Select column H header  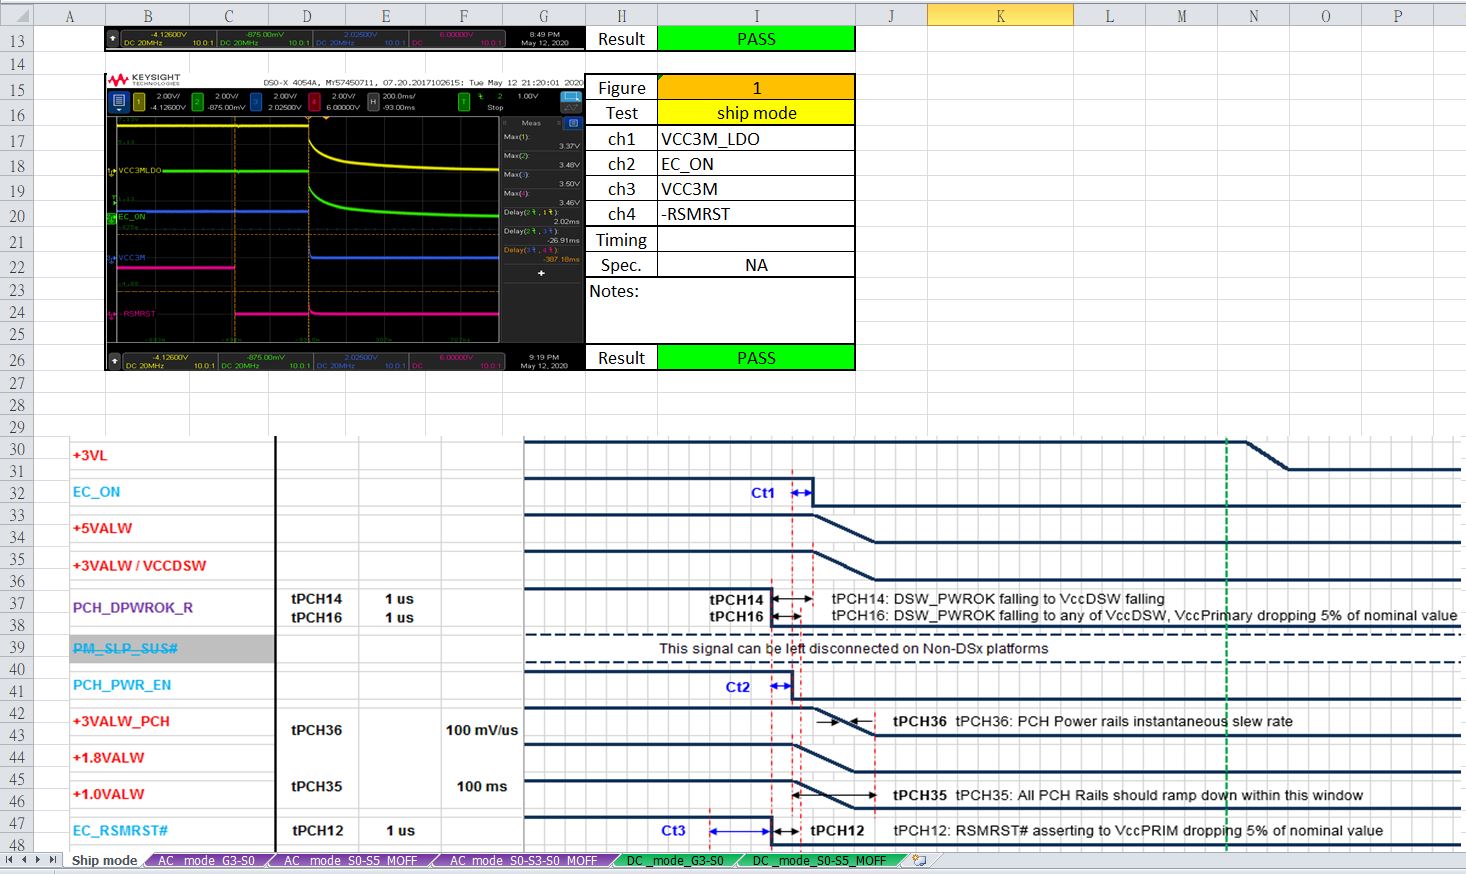click(621, 16)
